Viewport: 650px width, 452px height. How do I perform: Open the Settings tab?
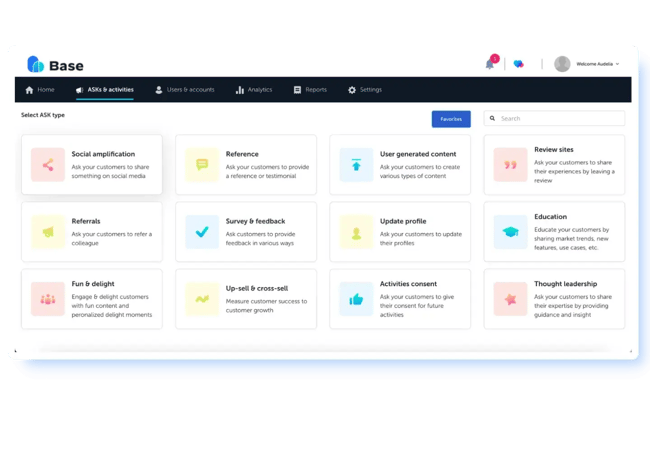pyautogui.click(x=365, y=90)
